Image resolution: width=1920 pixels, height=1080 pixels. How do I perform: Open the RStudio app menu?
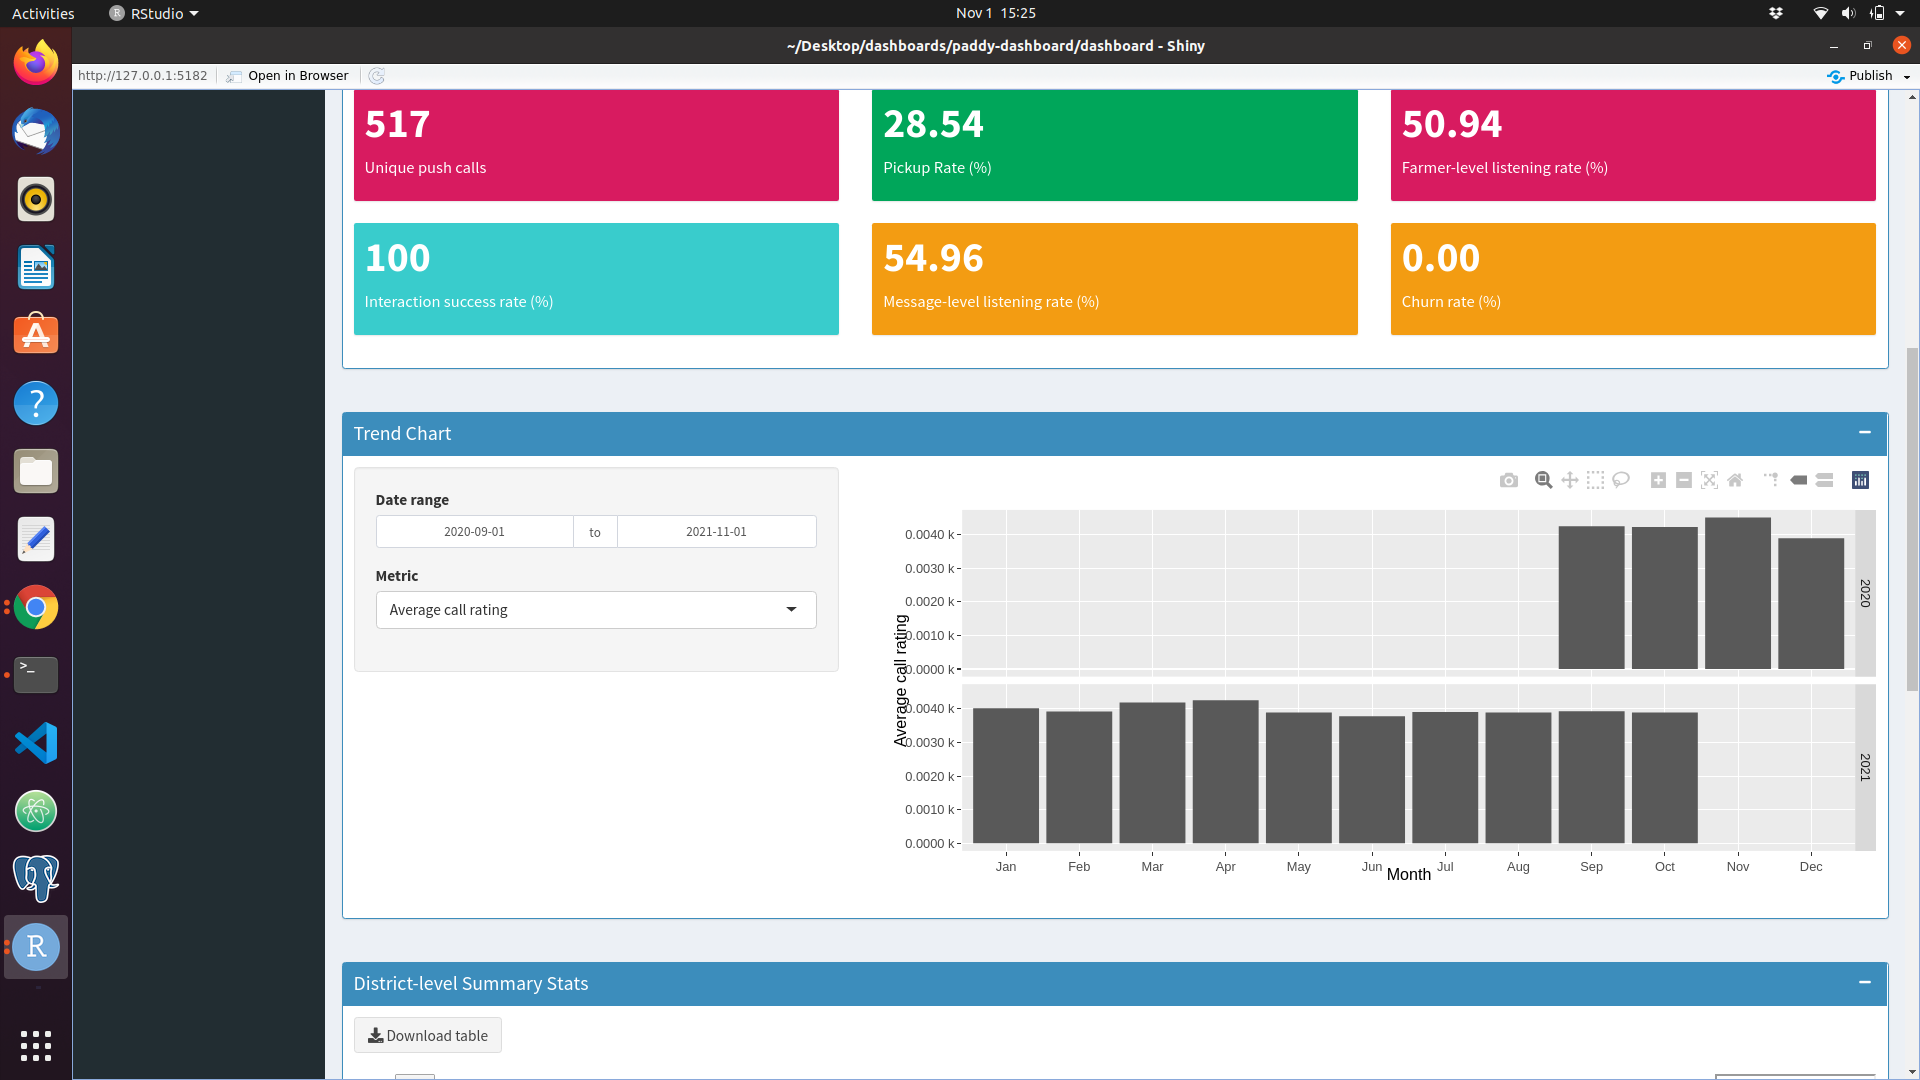(x=155, y=13)
